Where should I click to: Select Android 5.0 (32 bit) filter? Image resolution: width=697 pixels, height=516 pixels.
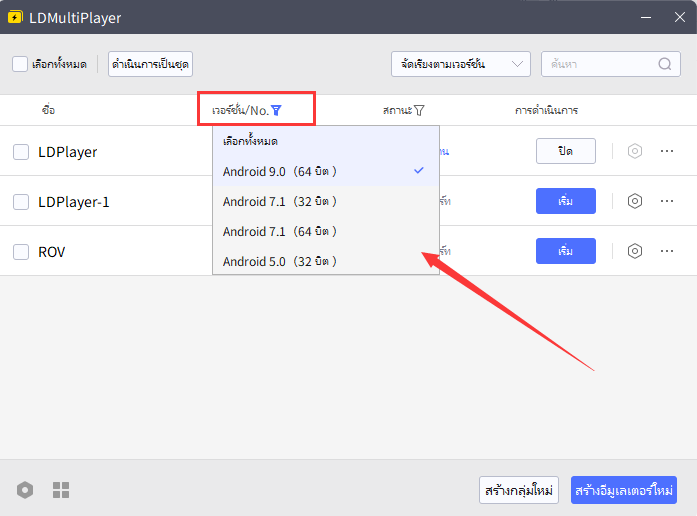point(326,261)
